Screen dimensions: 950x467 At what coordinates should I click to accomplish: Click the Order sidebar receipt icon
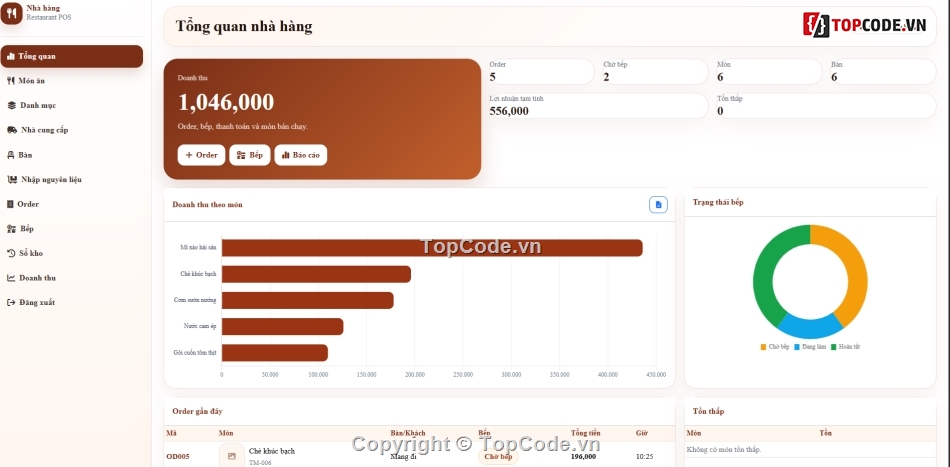[10, 204]
